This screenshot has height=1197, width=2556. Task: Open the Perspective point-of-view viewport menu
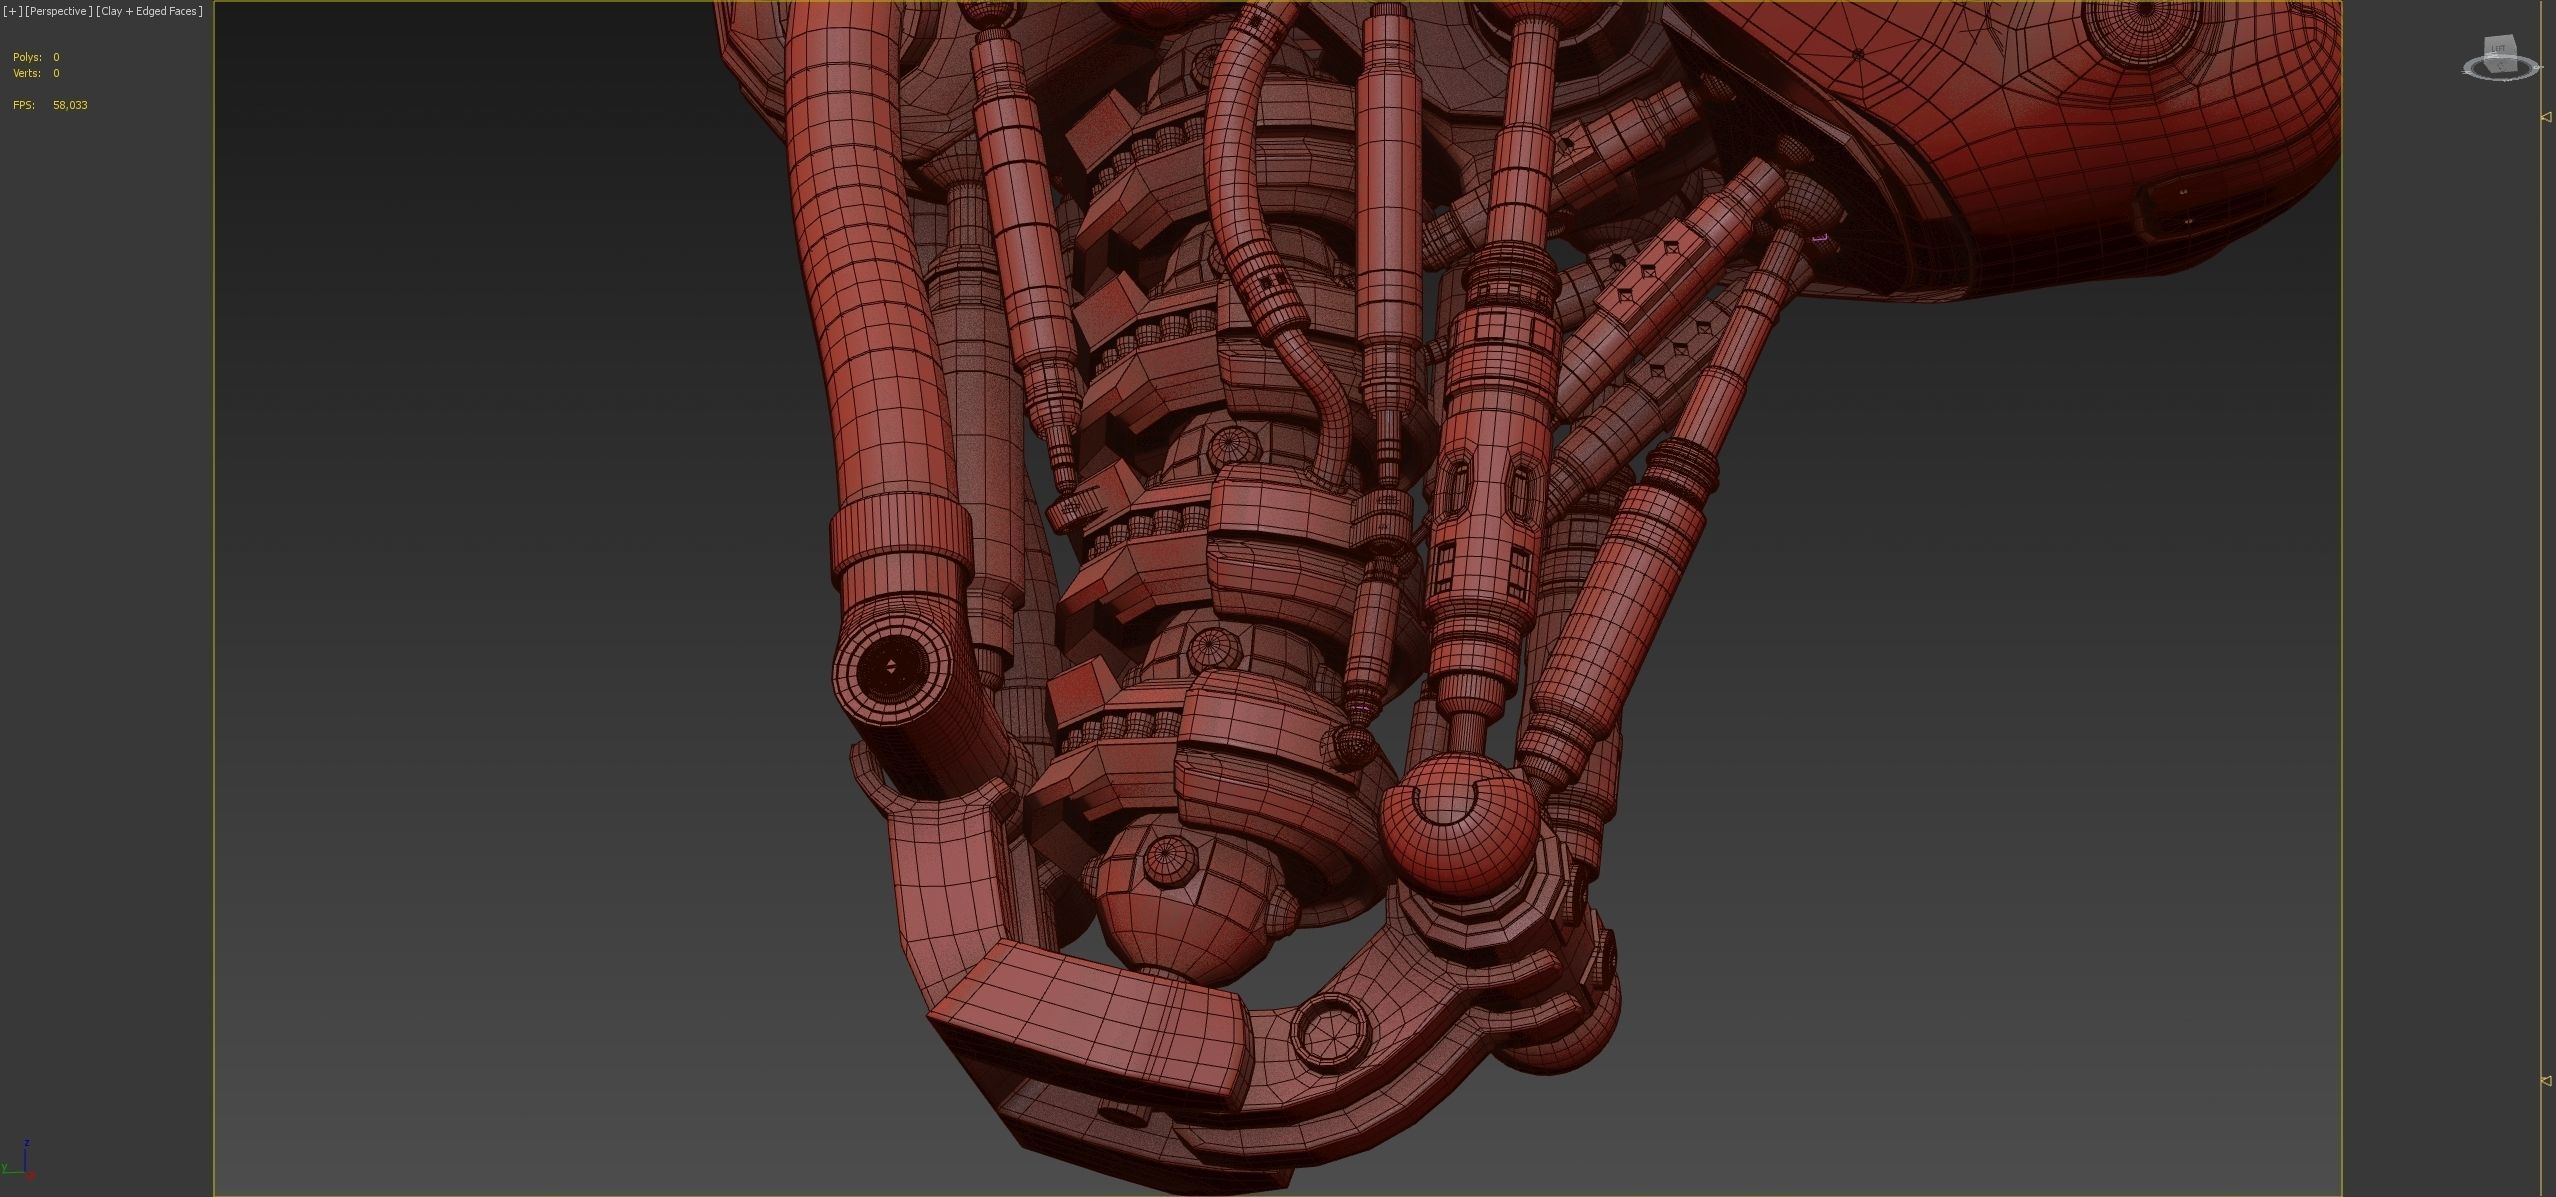(59, 11)
